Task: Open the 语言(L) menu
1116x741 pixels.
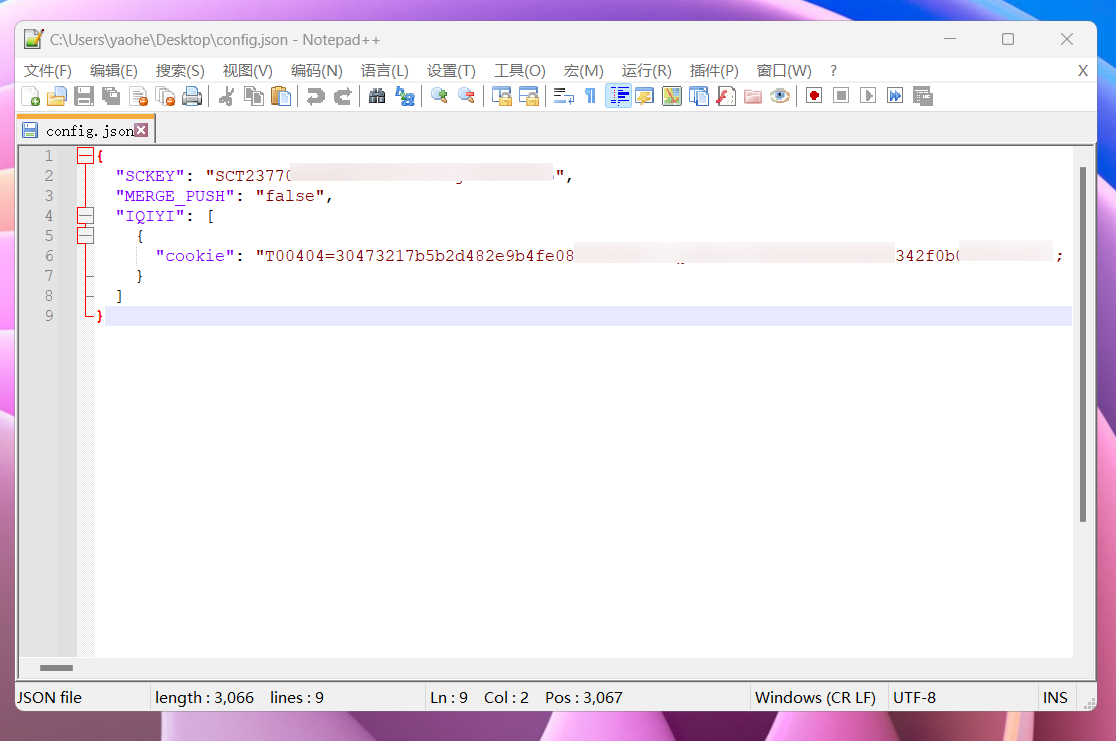Action: (384, 71)
